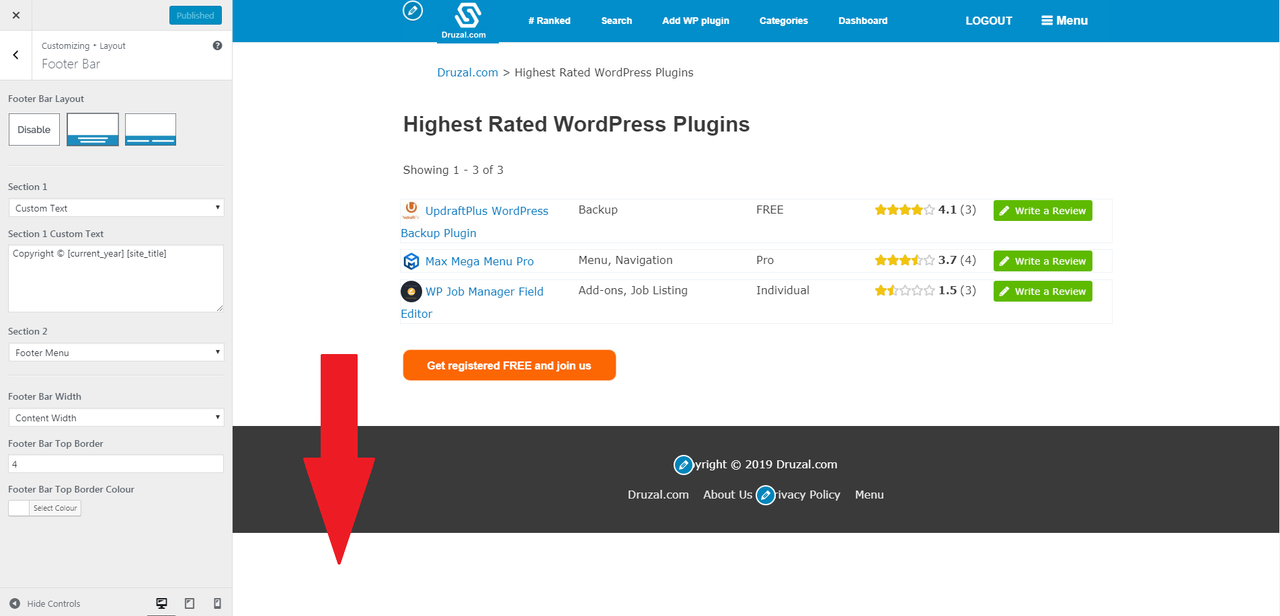Screen dimensions: 1280x616
Task: Click Get registered FREE and join us button
Action: click(509, 365)
